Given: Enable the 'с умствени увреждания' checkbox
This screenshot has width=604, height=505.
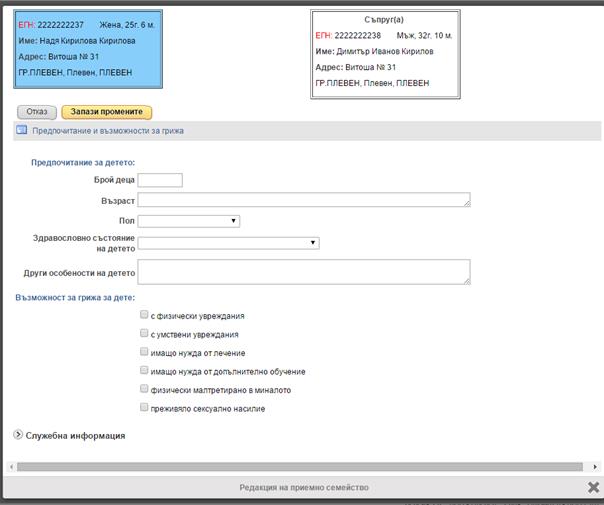Looking at the screenshot, I should point(145,334).
